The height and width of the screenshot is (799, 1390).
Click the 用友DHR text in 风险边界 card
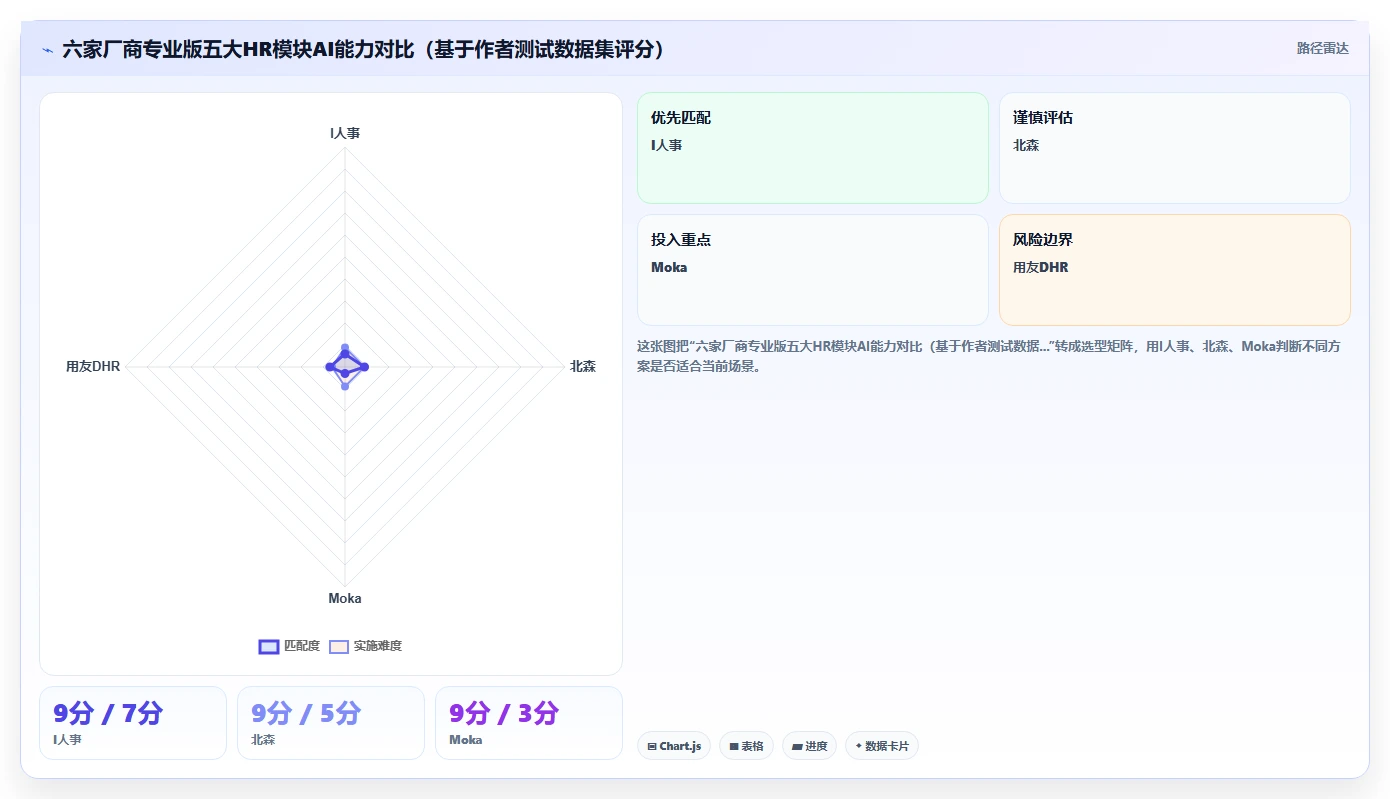(1040, 267)
